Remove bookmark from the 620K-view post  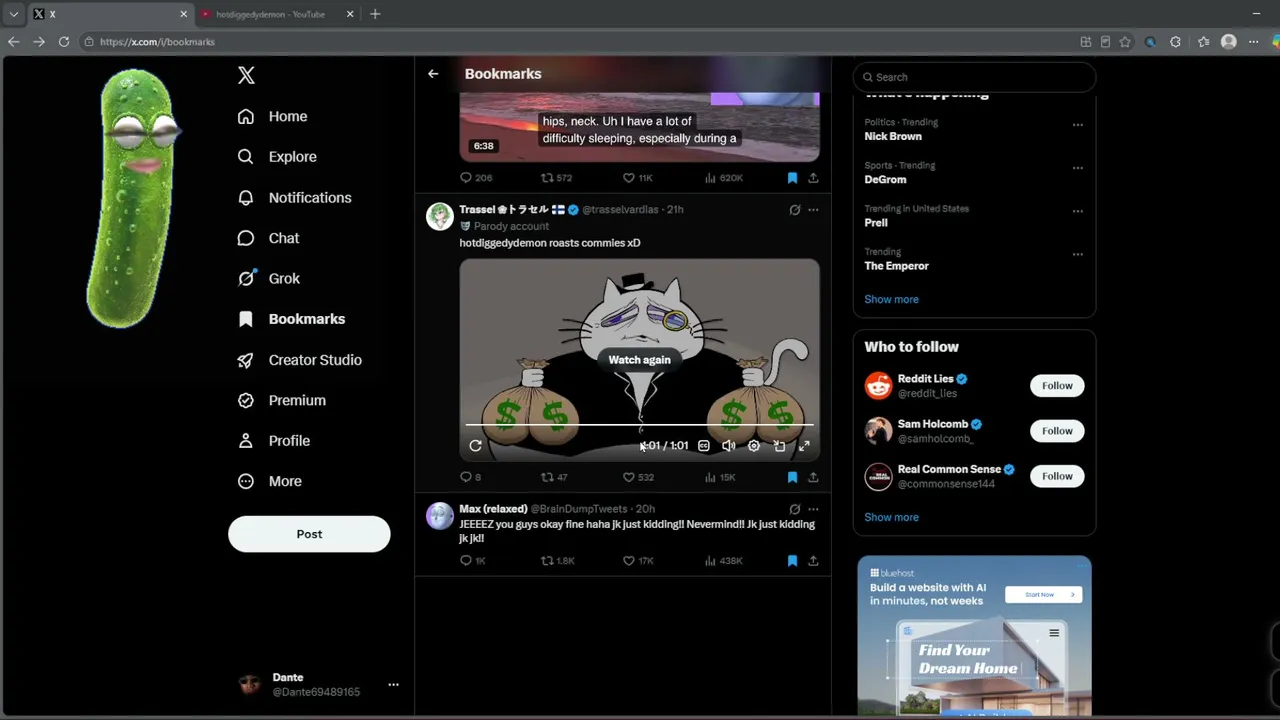coord(792,178)
